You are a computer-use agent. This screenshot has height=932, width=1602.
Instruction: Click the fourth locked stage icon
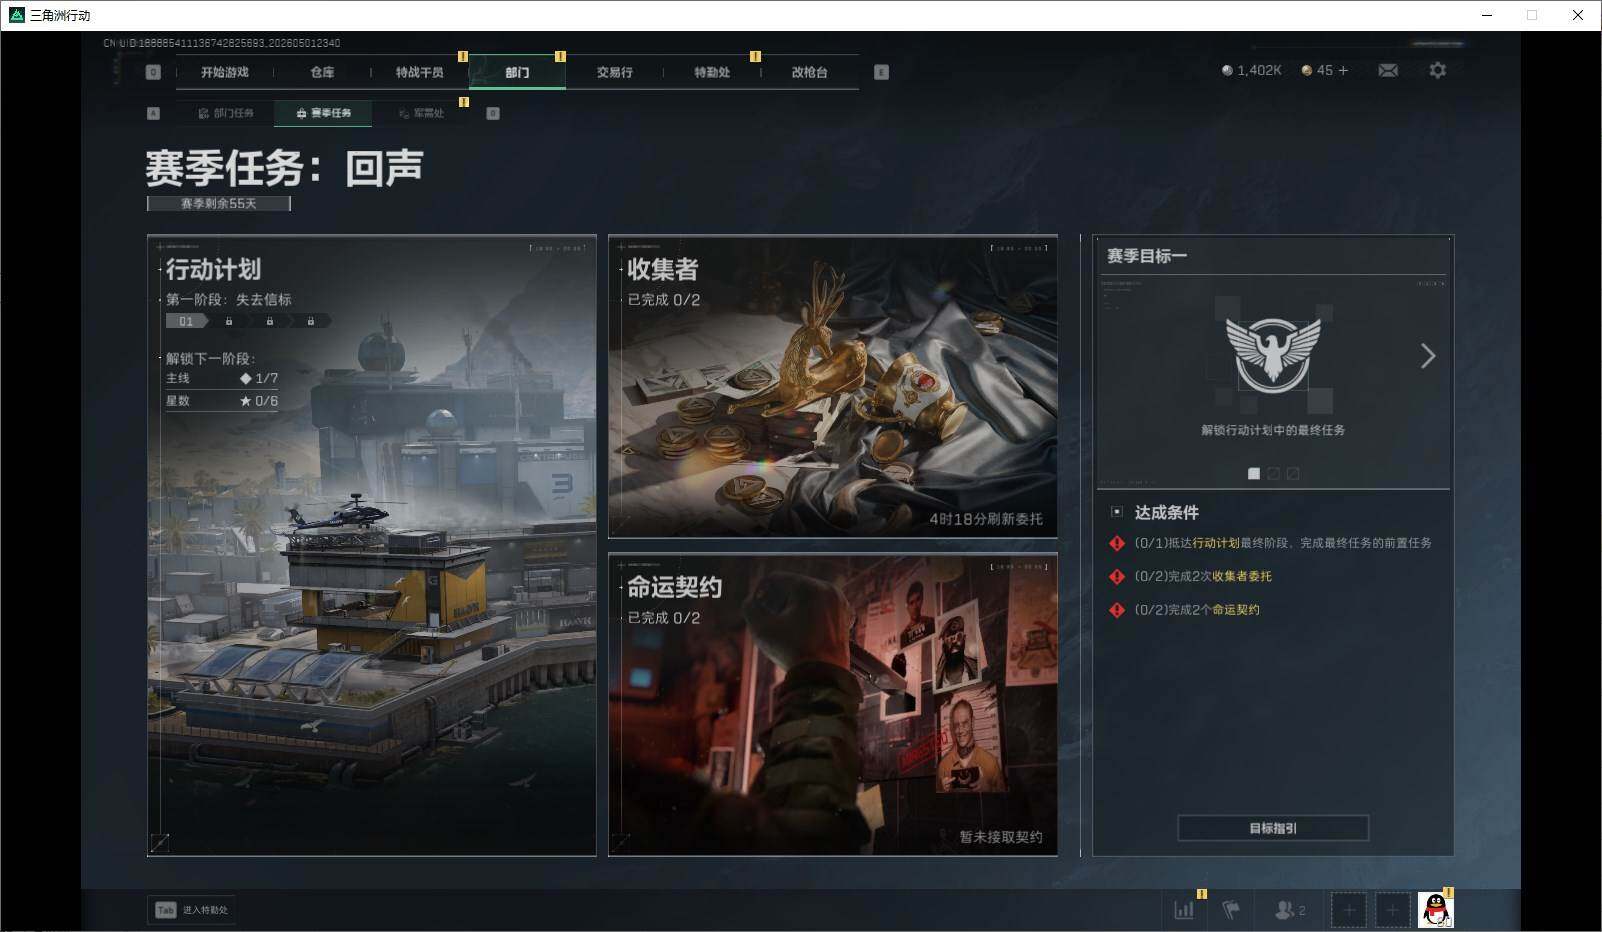[310, 321]
